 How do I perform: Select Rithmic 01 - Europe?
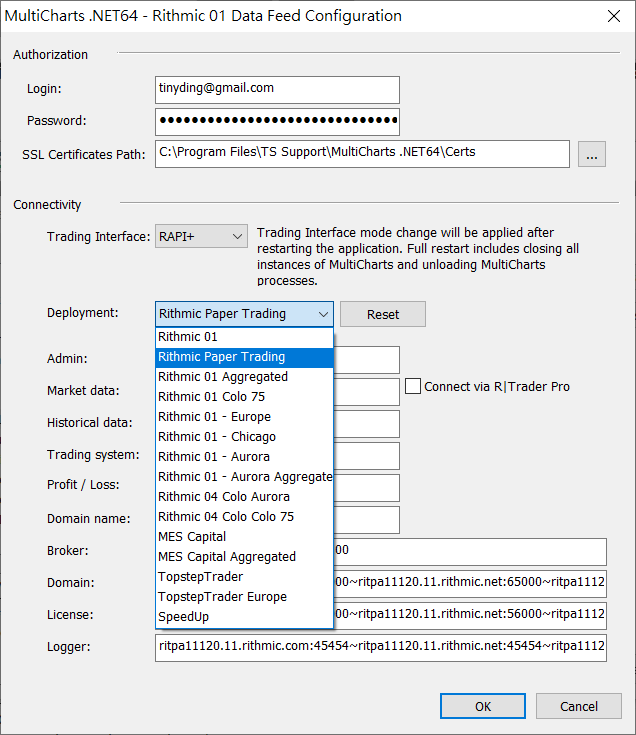click(244, 417)
